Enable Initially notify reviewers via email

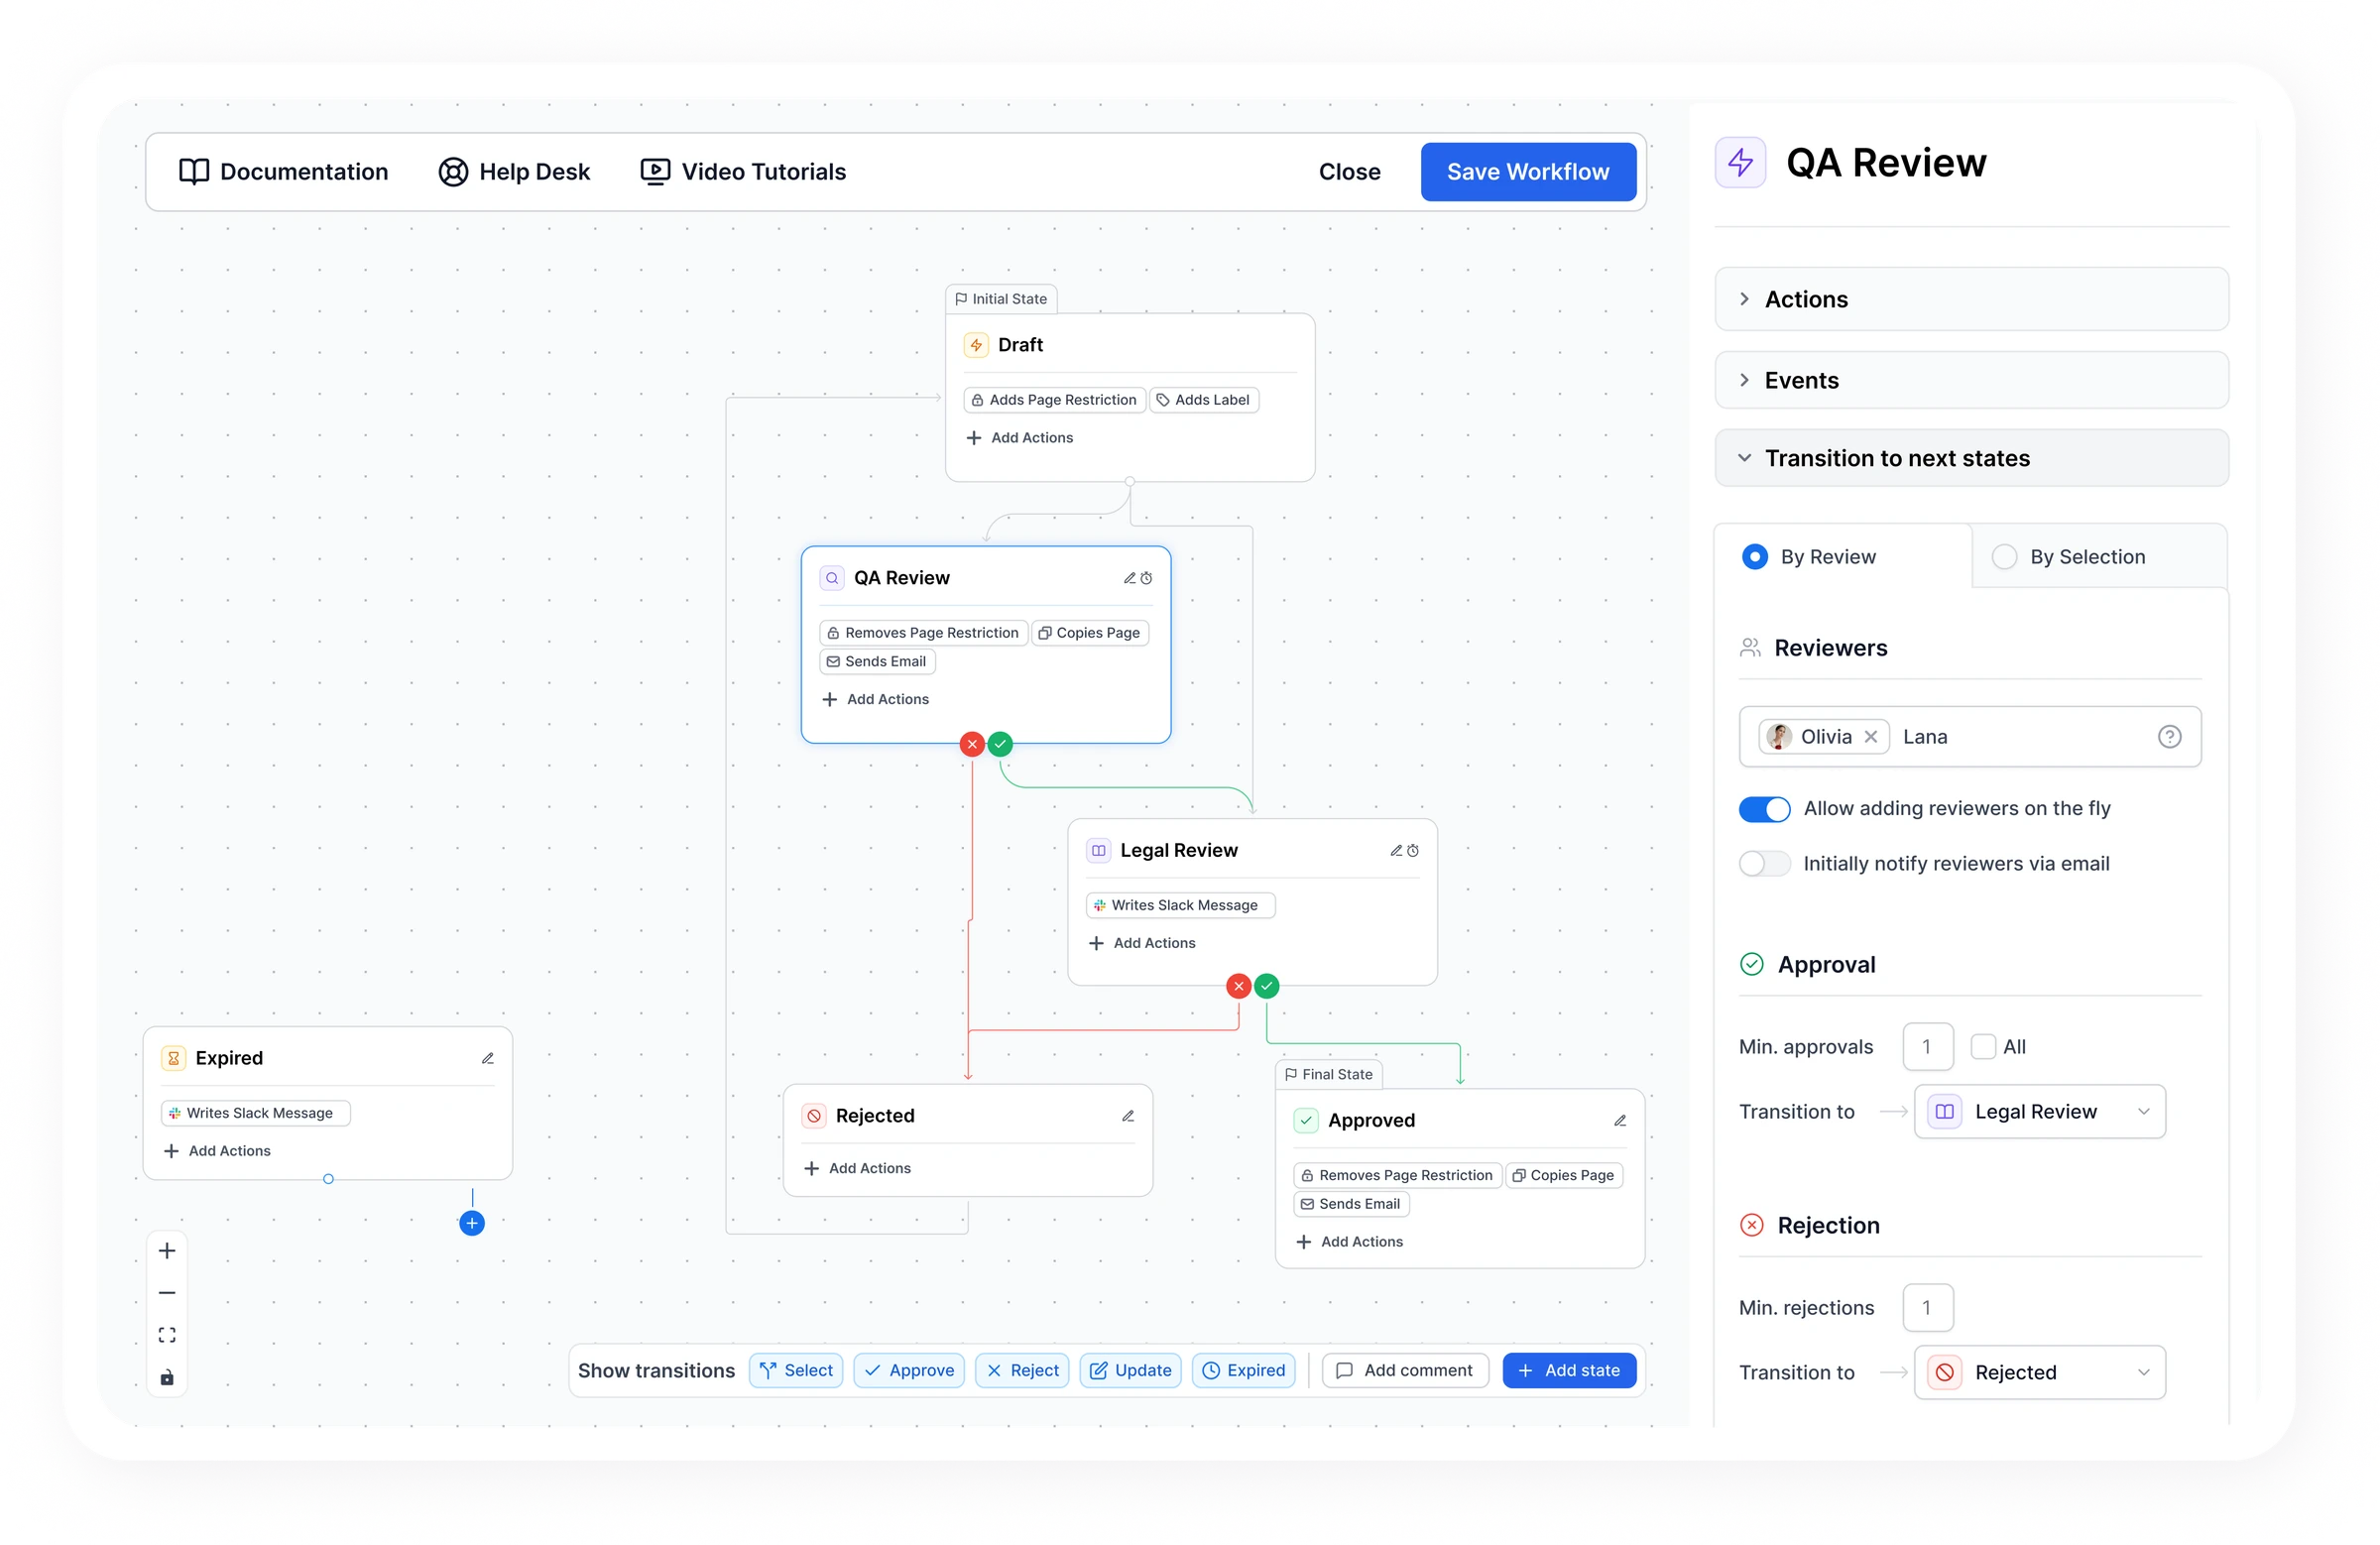click(1764, 864)
